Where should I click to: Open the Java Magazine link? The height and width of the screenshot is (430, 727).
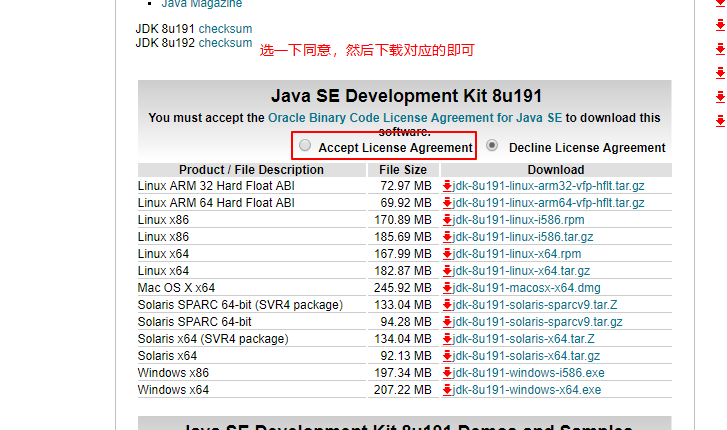click(x=202, y=4)
